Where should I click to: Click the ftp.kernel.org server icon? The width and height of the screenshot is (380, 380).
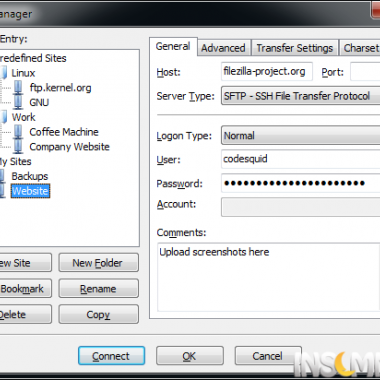click(x=18, y=88)
